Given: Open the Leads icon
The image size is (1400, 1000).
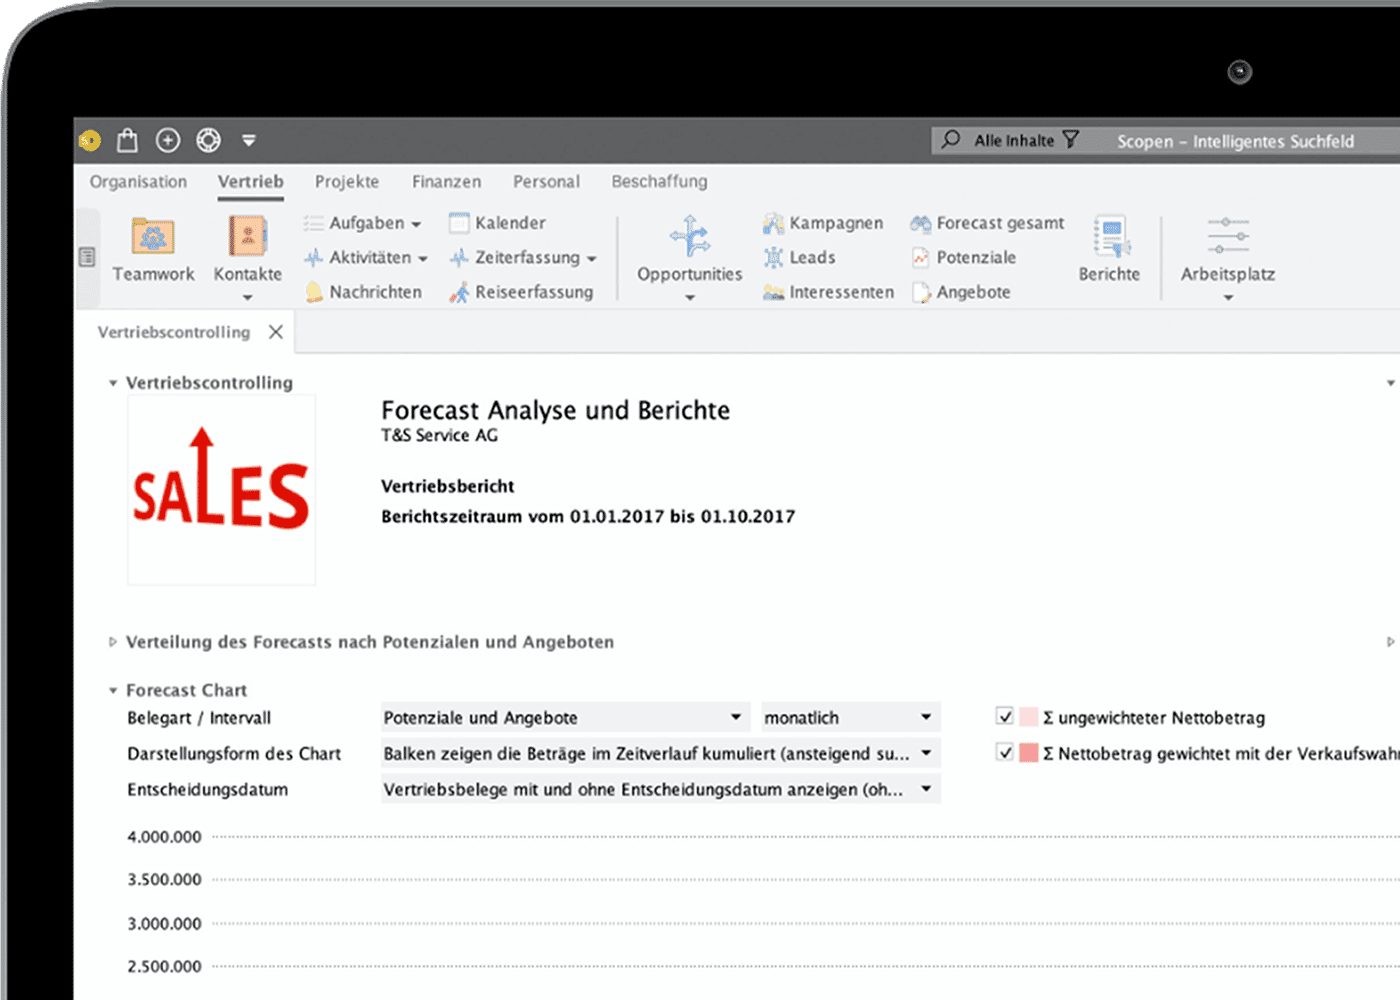Looking at the screenshot, I should click(773, 257).
